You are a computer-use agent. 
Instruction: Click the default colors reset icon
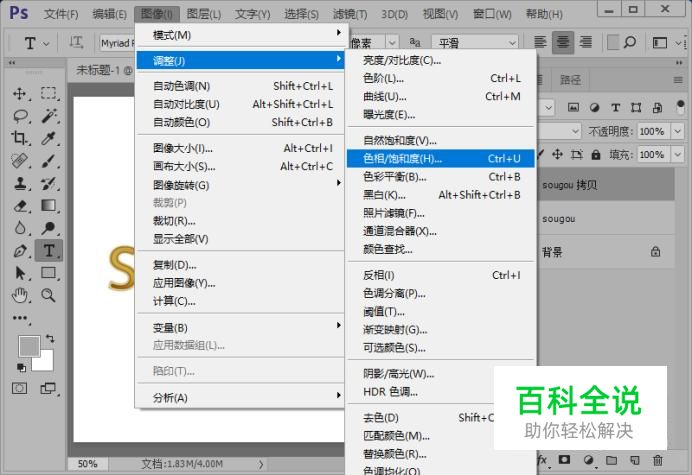[21, 367]
